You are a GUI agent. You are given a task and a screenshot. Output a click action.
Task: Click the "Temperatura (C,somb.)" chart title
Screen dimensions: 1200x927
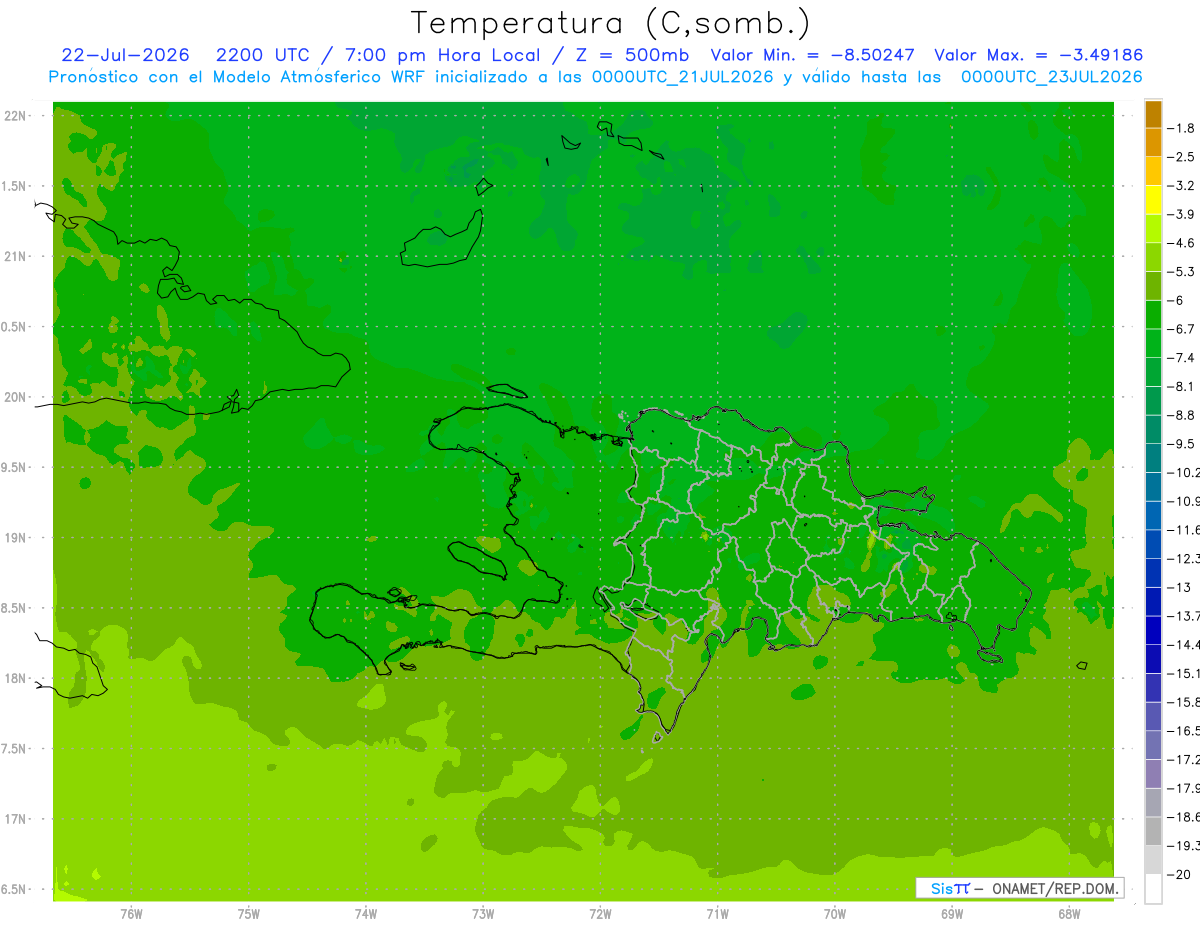click(x=611, y=23)
